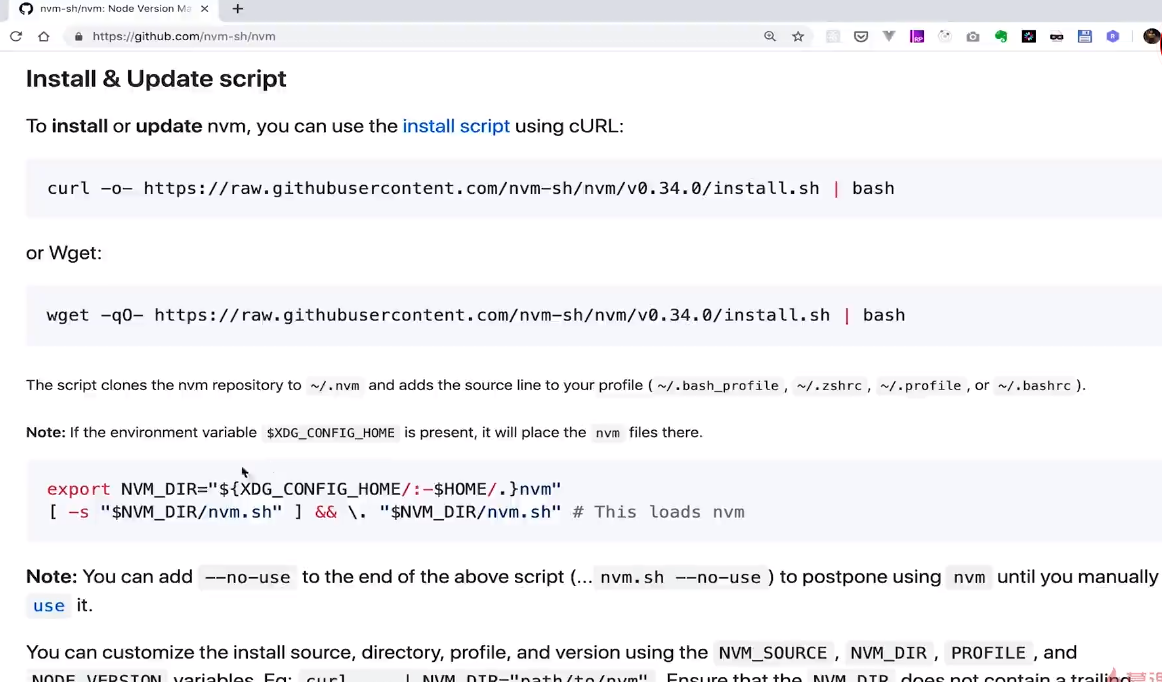Click the '# This loads nvm' comment line
Viewport: 1162px width, 682px height.
coord(659,512)
